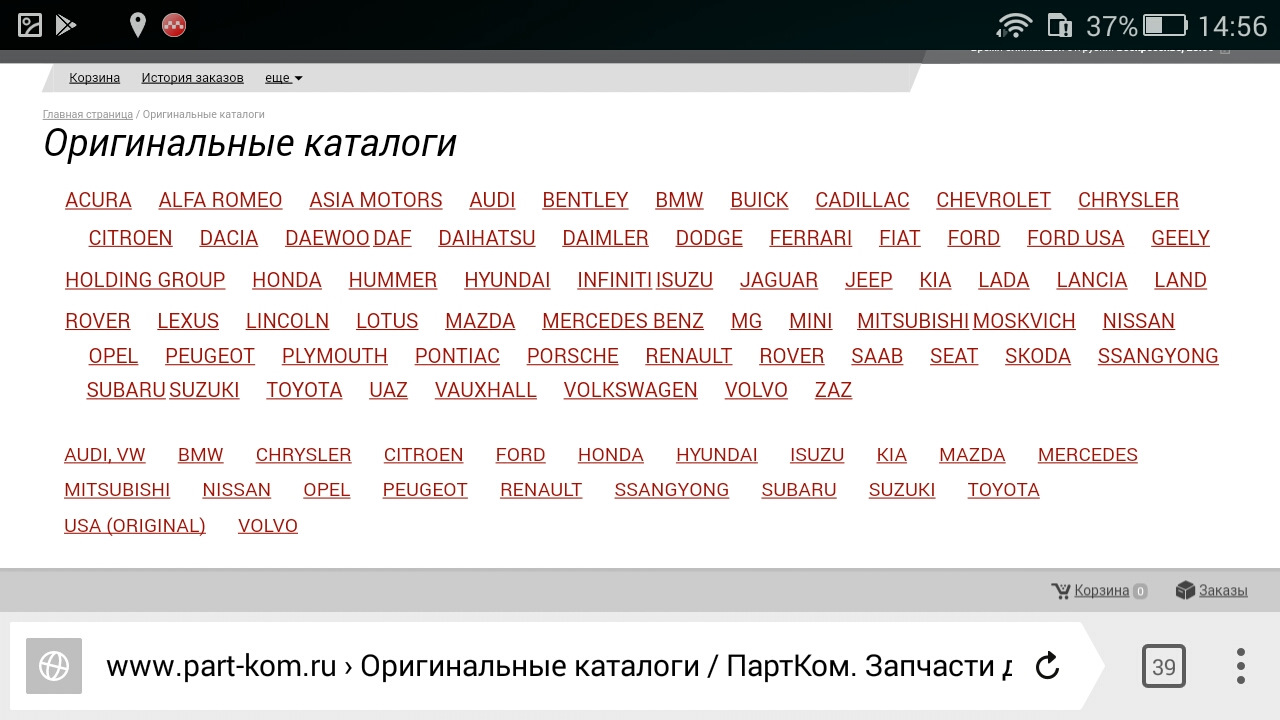
Task: Reload the page with the refresh arrow
Action: pos(1047,666)
